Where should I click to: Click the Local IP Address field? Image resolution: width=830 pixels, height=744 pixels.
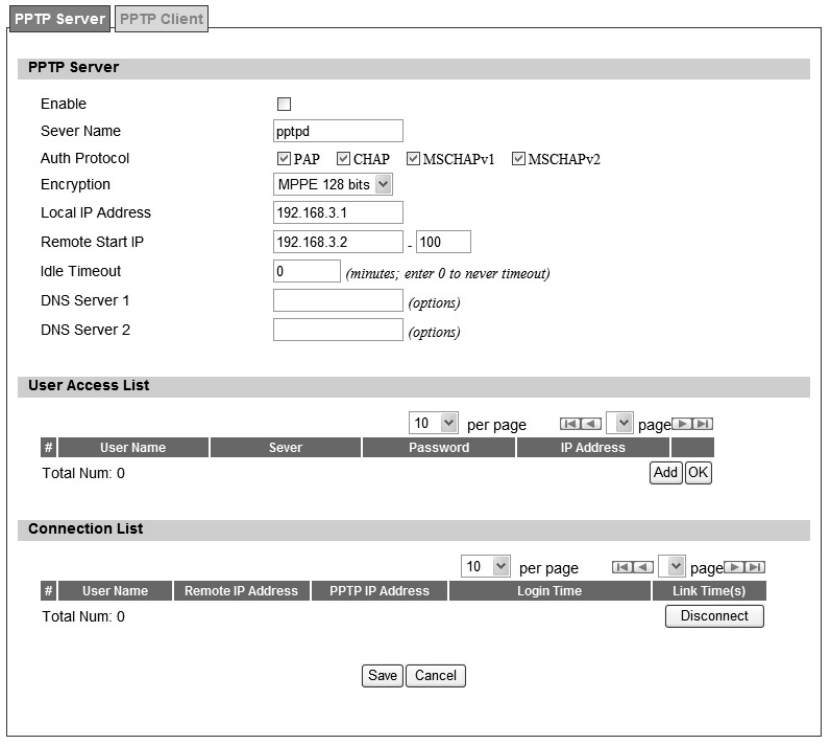point(338,213)
